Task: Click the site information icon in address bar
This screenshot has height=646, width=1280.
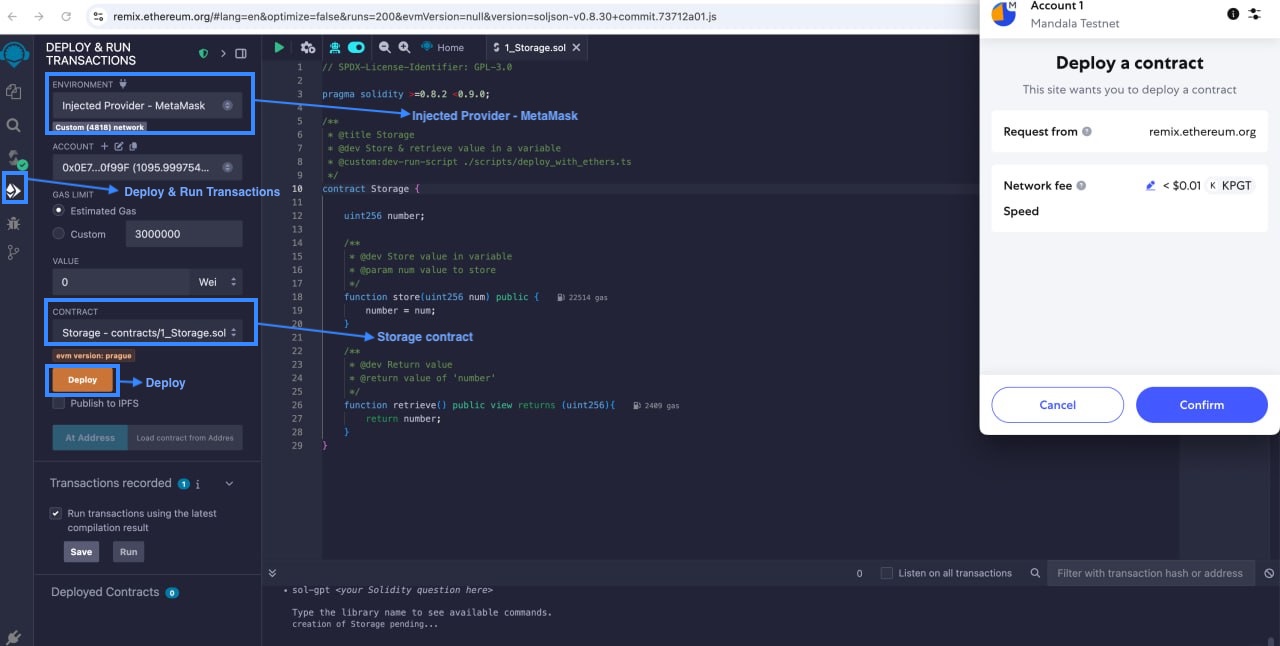Action: click(x=97, y=17)
